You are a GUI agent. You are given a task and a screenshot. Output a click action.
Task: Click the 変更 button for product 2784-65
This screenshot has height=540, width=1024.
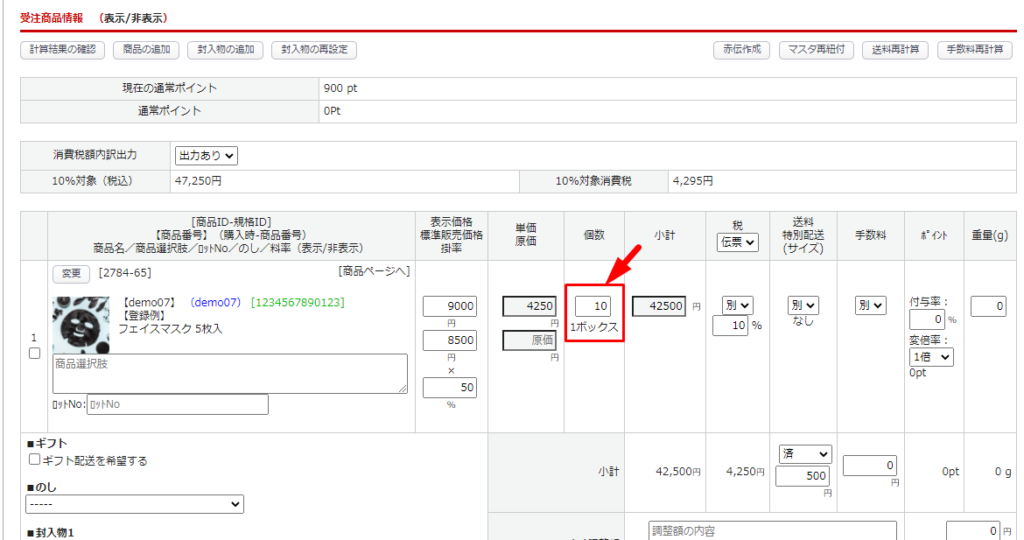(x=71, y=274)
